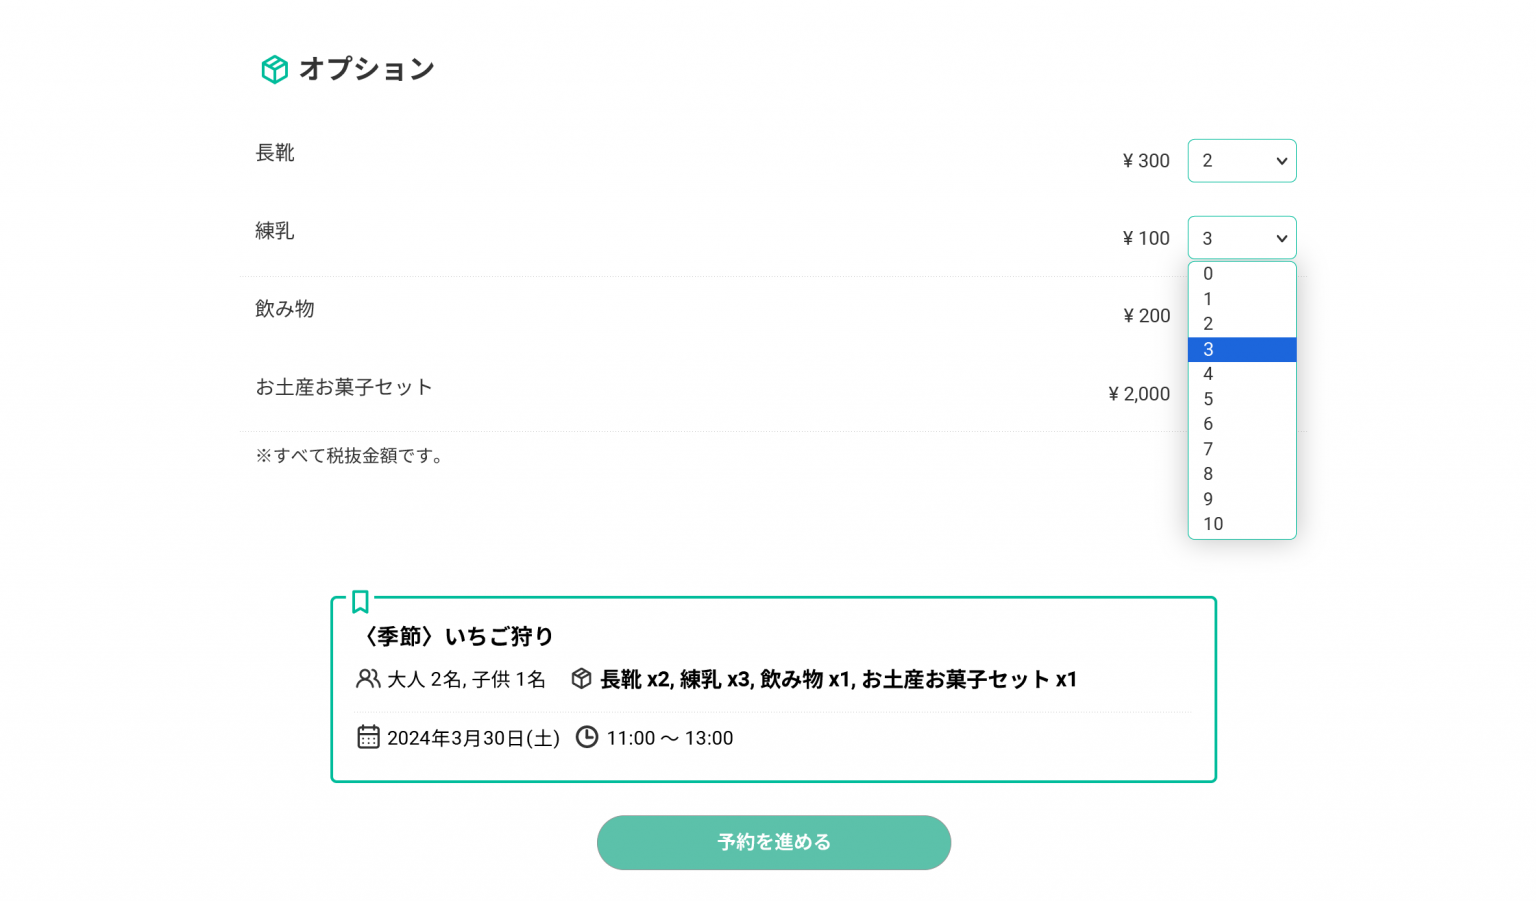Choose 8 from the quantity list
1536x901 pixels.
[1241, 474]
